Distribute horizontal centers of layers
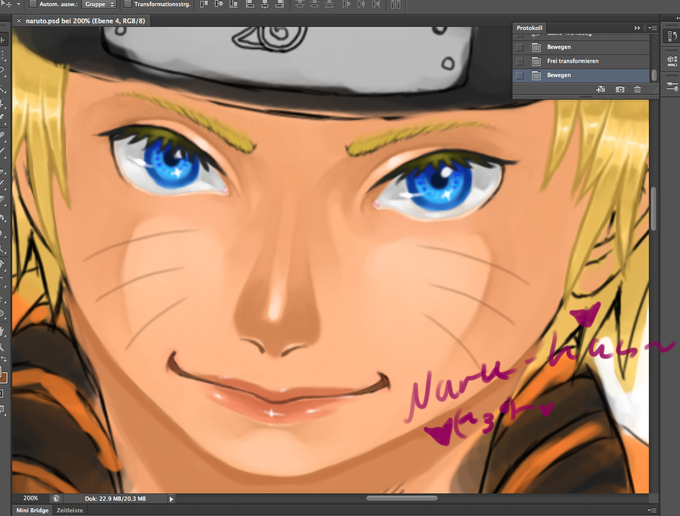 point(361,4)
